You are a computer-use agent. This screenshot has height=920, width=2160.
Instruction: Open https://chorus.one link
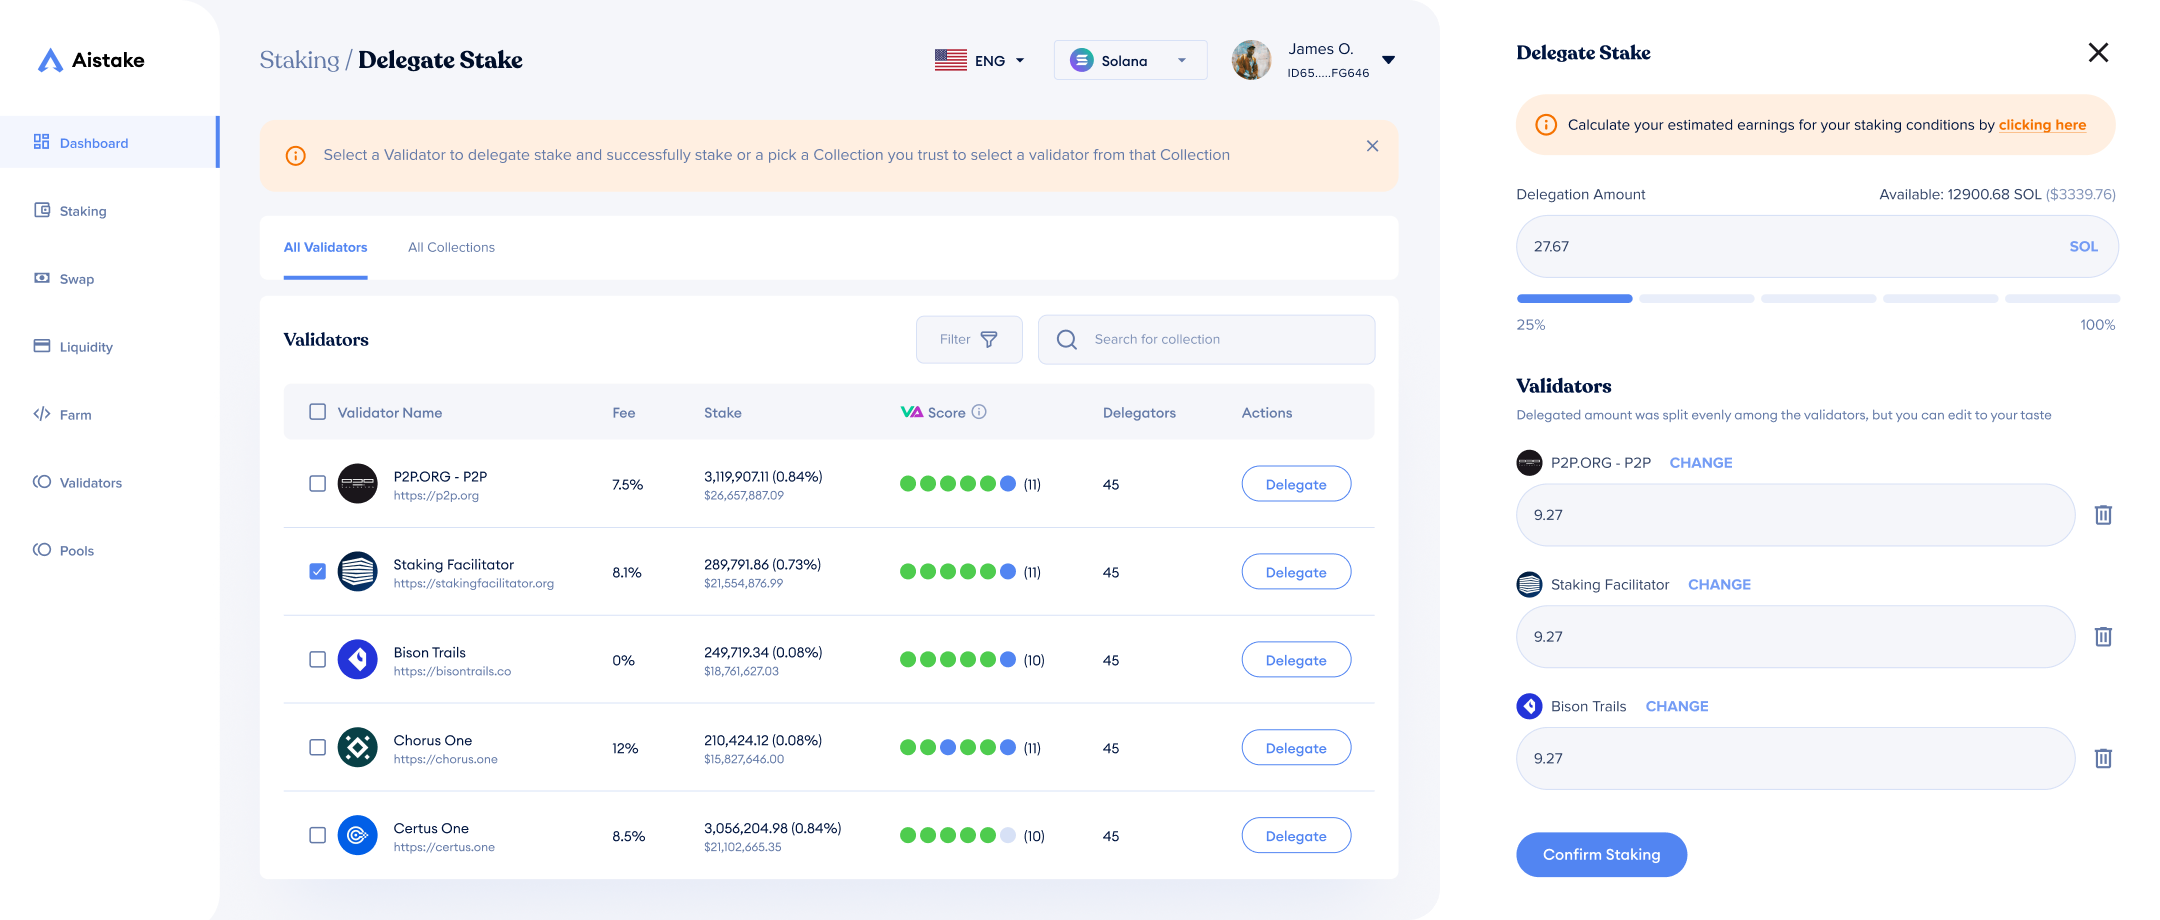[x=445, y=760]
